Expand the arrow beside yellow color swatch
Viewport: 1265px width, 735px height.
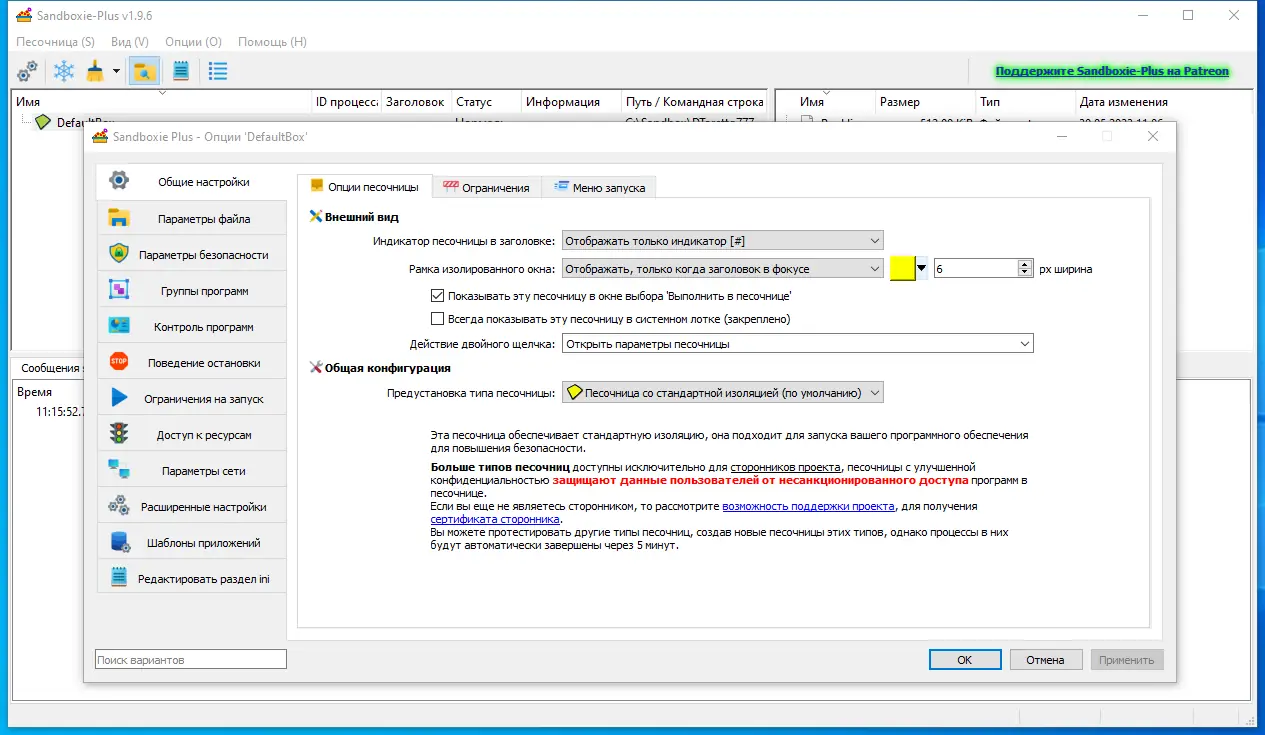(x=922, y=268)
